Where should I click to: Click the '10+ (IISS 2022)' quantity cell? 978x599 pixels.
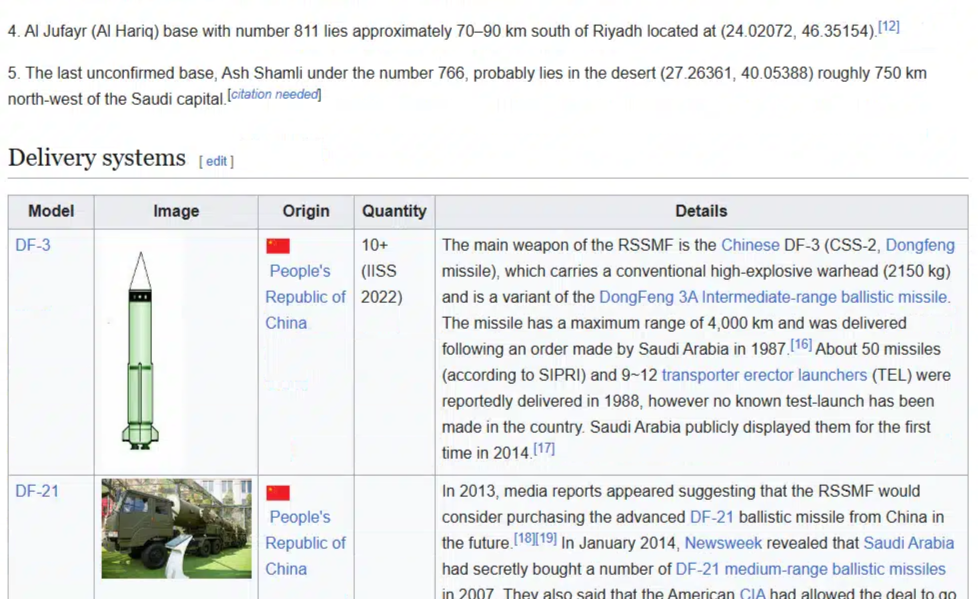(394, 352)
